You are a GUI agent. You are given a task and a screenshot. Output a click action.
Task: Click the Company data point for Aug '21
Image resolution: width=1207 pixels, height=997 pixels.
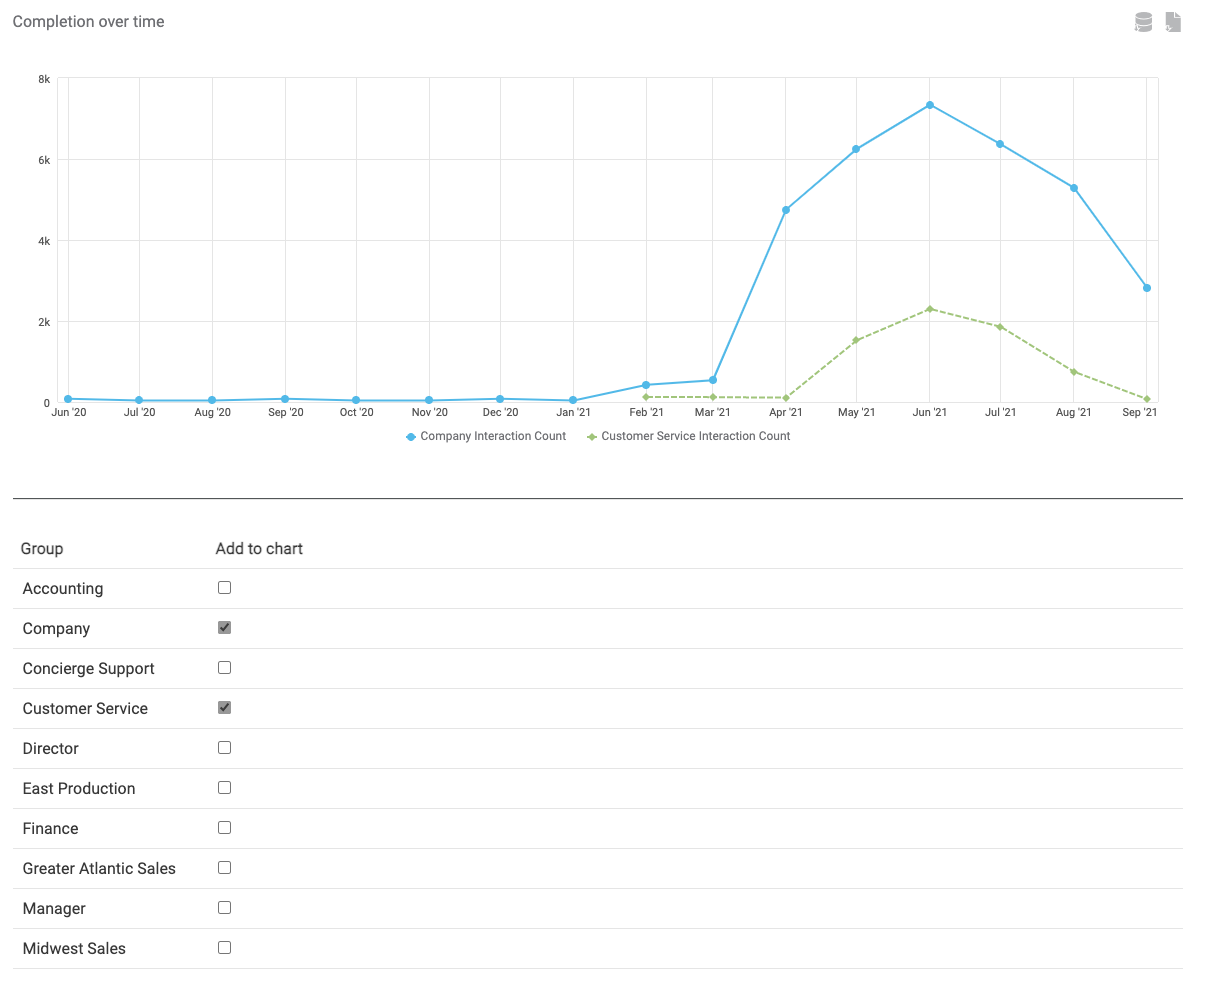[x=1074, y=188]
